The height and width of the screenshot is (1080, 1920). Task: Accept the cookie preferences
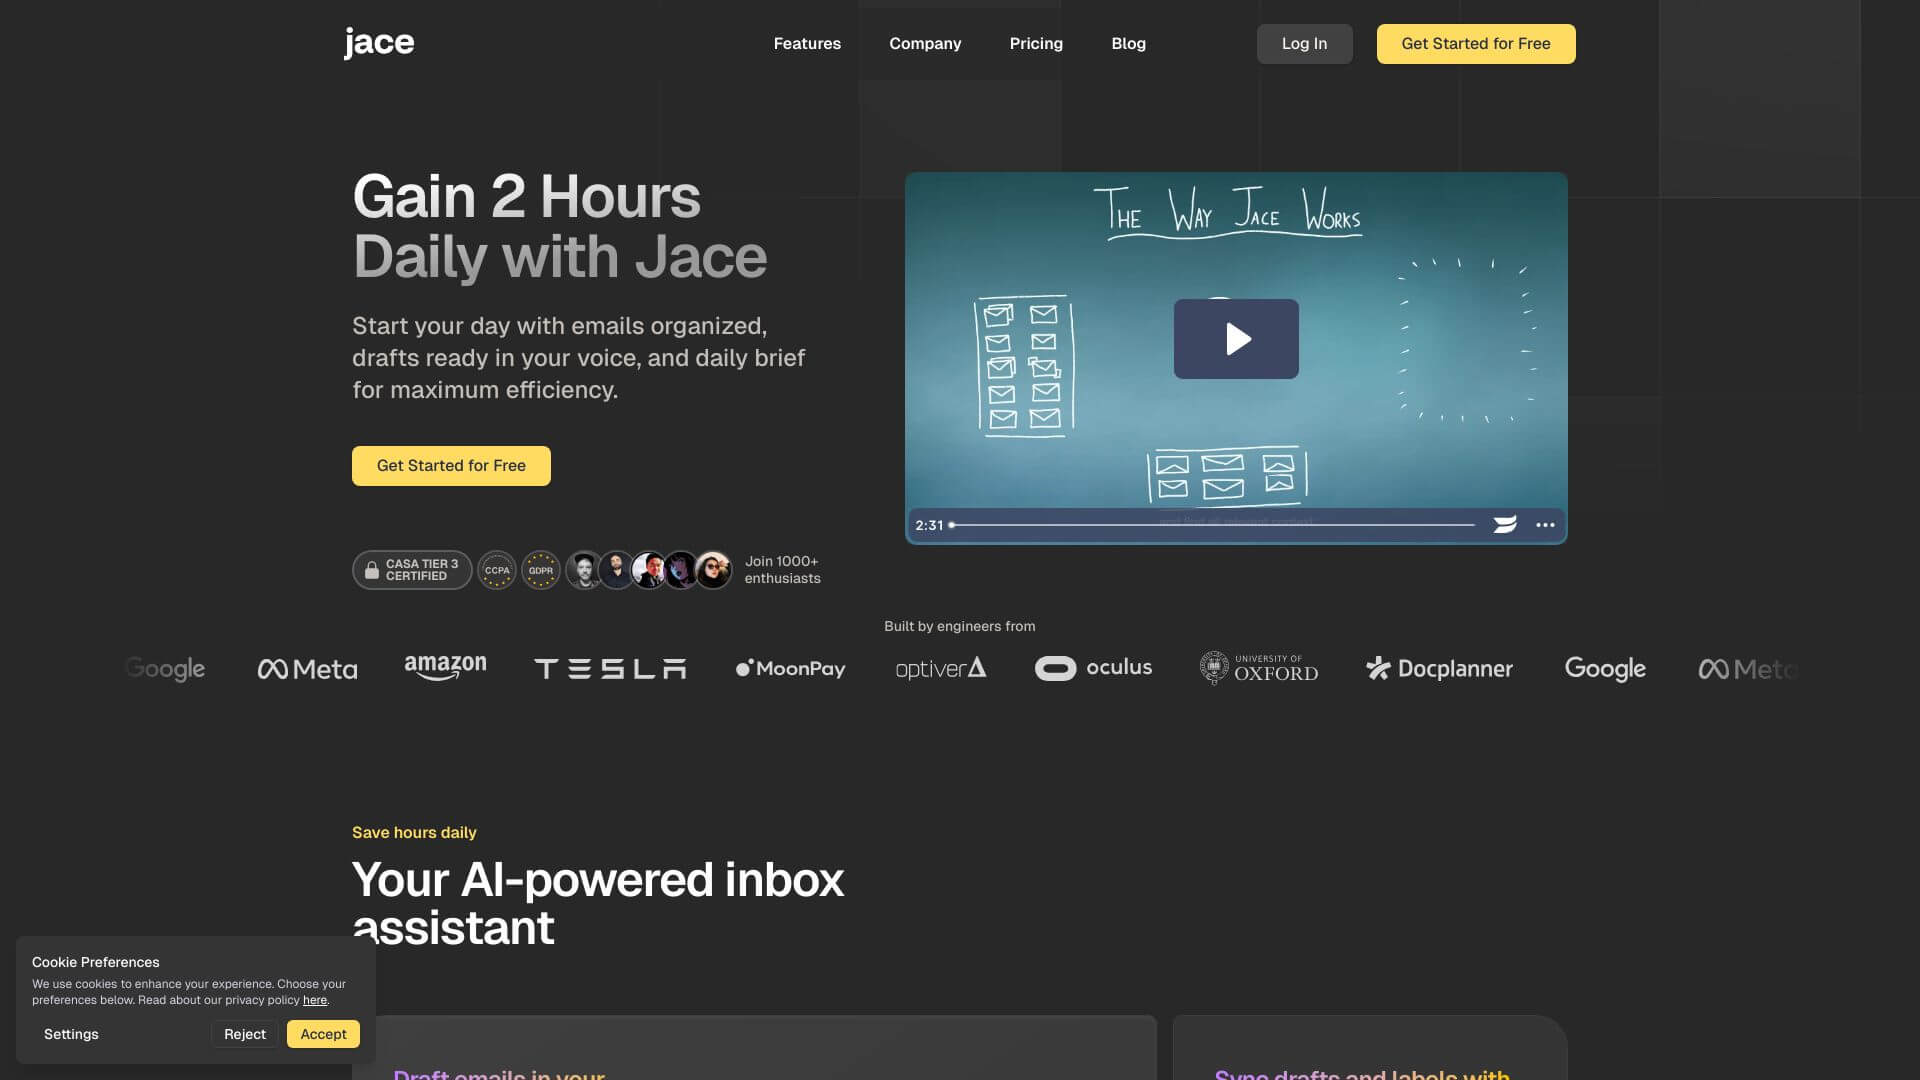point(323,1034)
